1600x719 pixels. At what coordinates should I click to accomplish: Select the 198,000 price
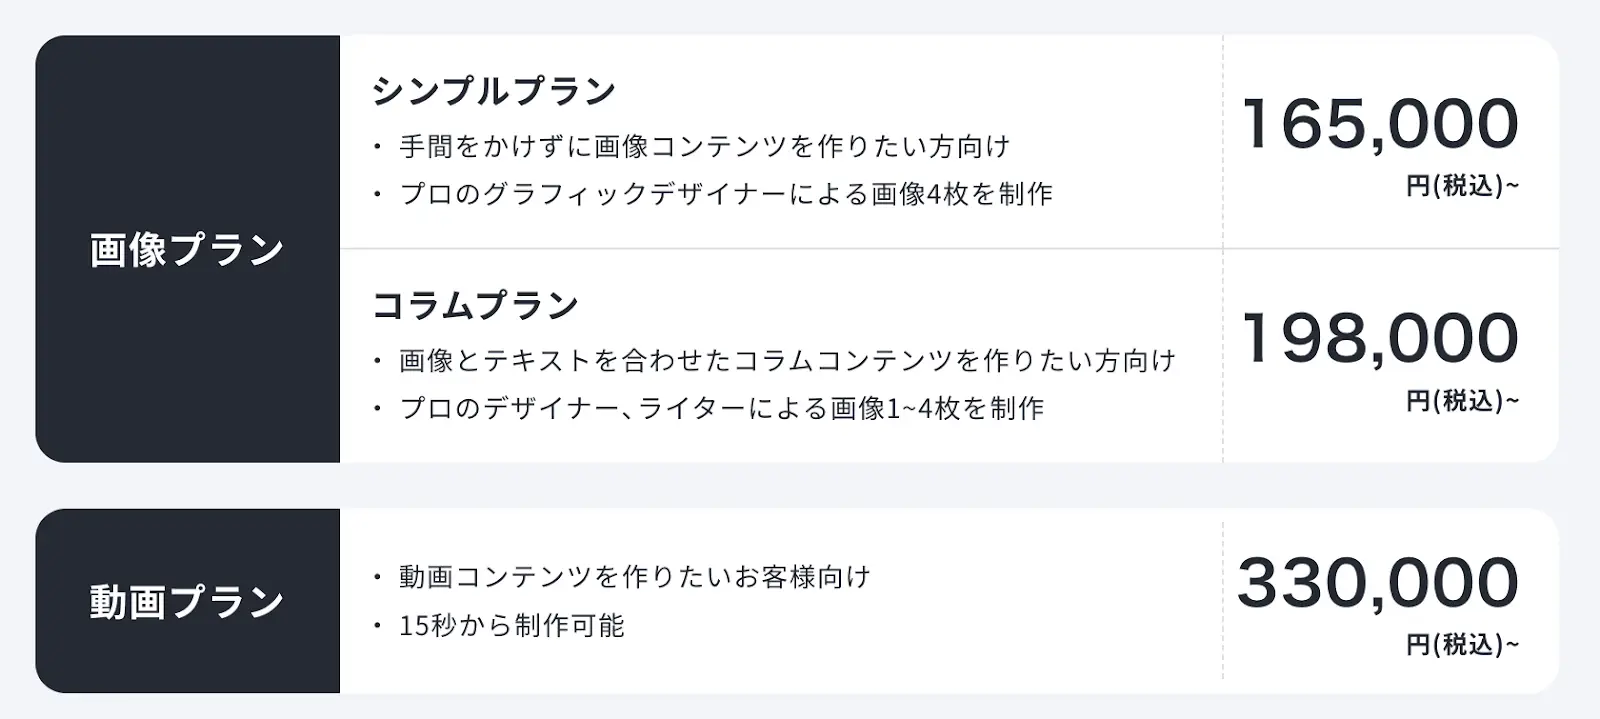[x=1380, y=338]
